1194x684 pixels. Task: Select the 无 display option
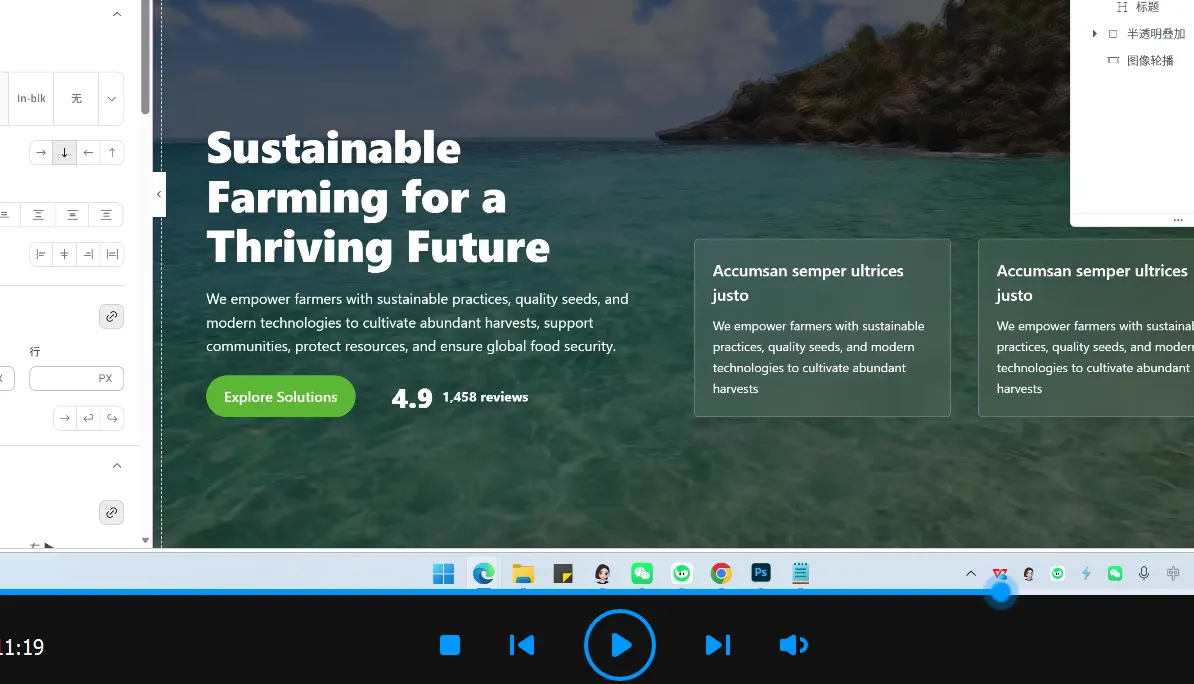[76, 99]
